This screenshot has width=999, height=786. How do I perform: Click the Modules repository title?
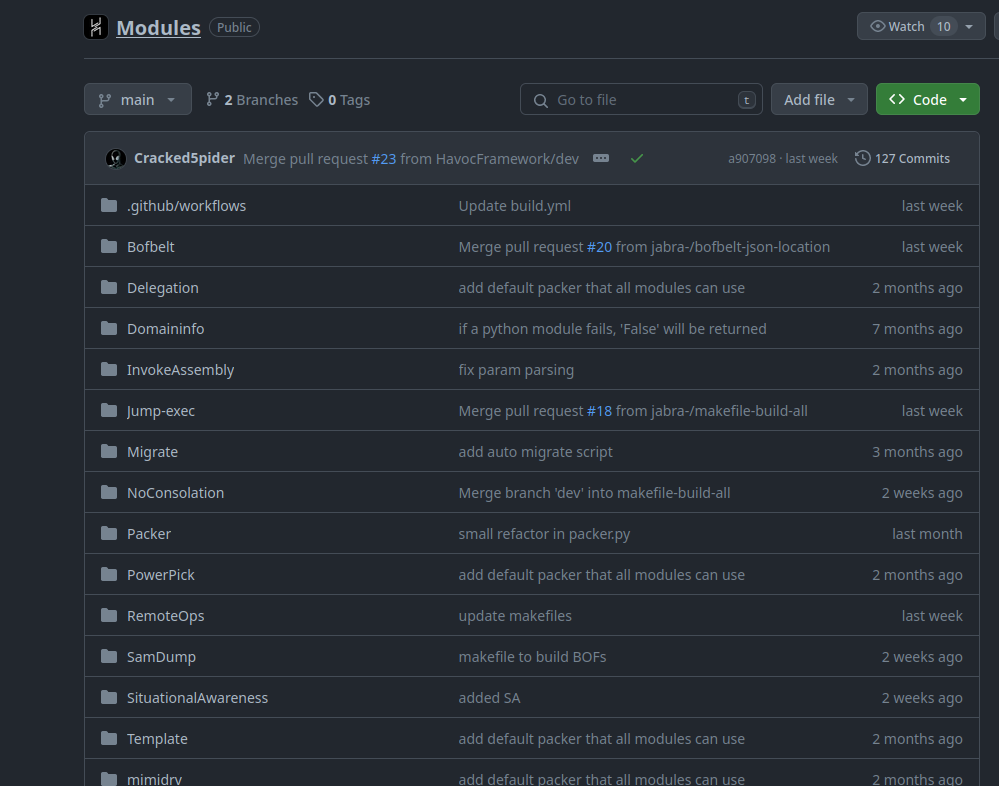click(x=158, y=28)
